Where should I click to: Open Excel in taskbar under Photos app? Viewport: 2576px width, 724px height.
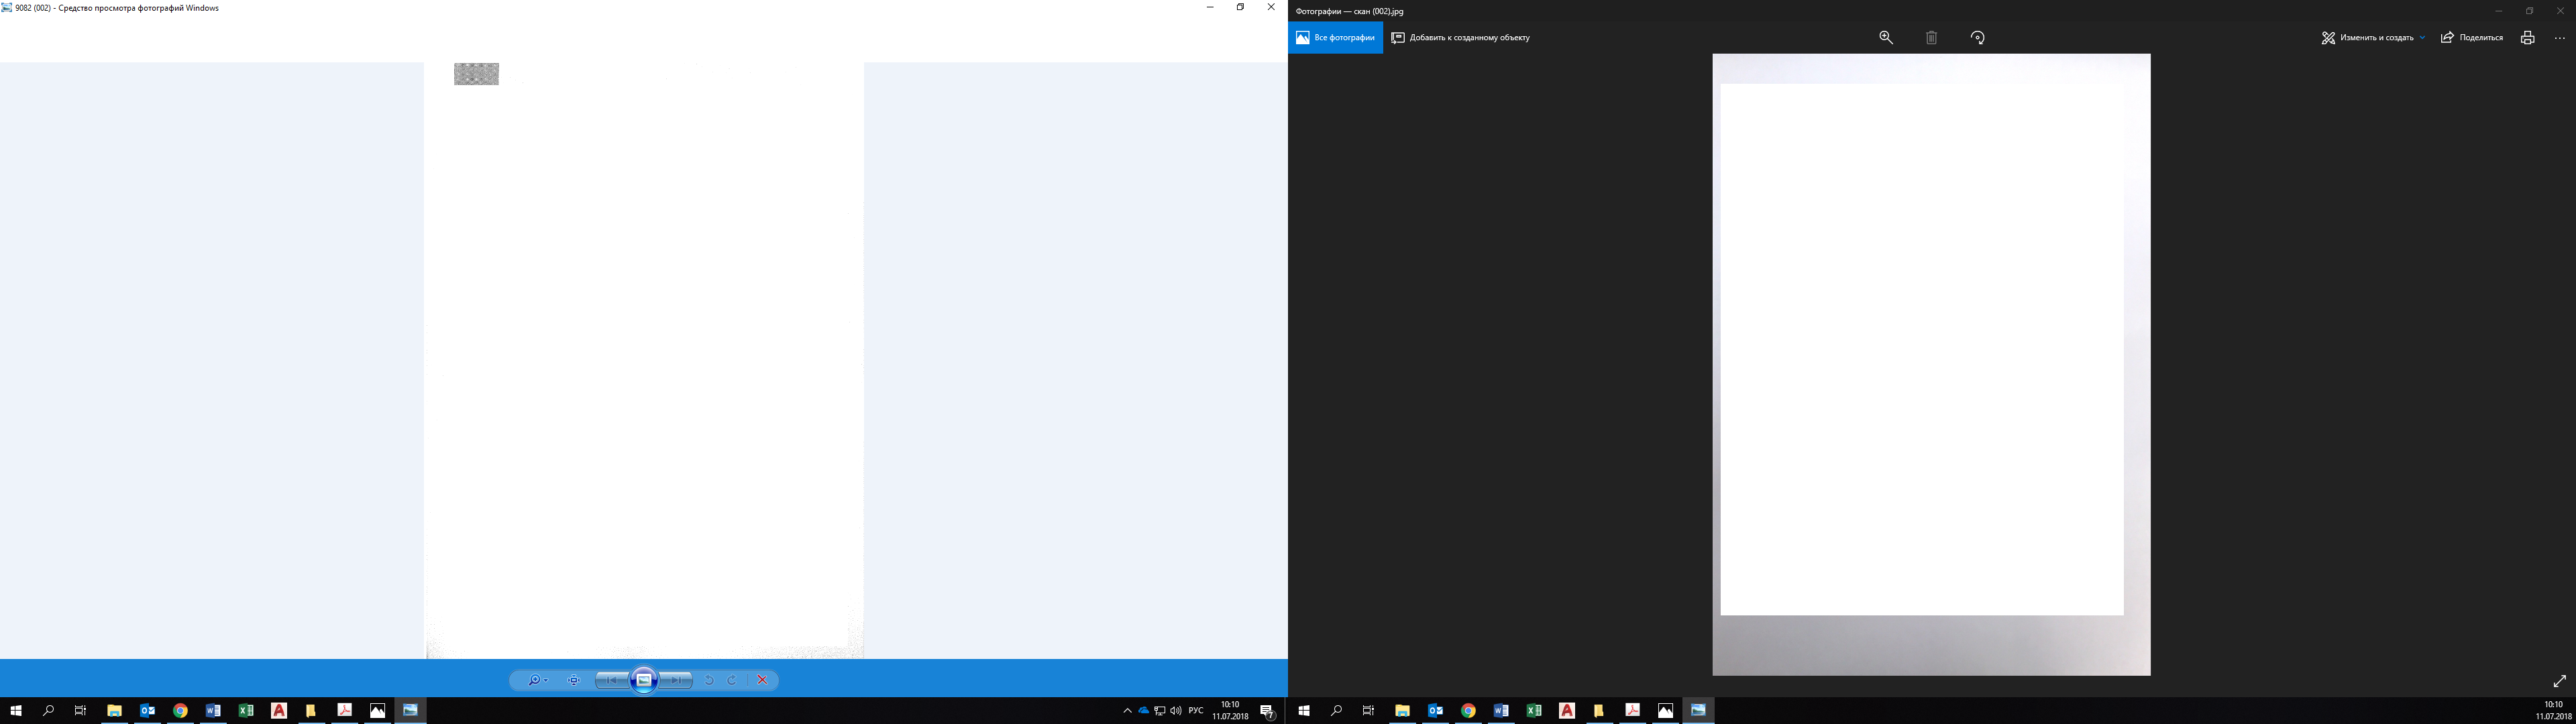click(1534, 711)
